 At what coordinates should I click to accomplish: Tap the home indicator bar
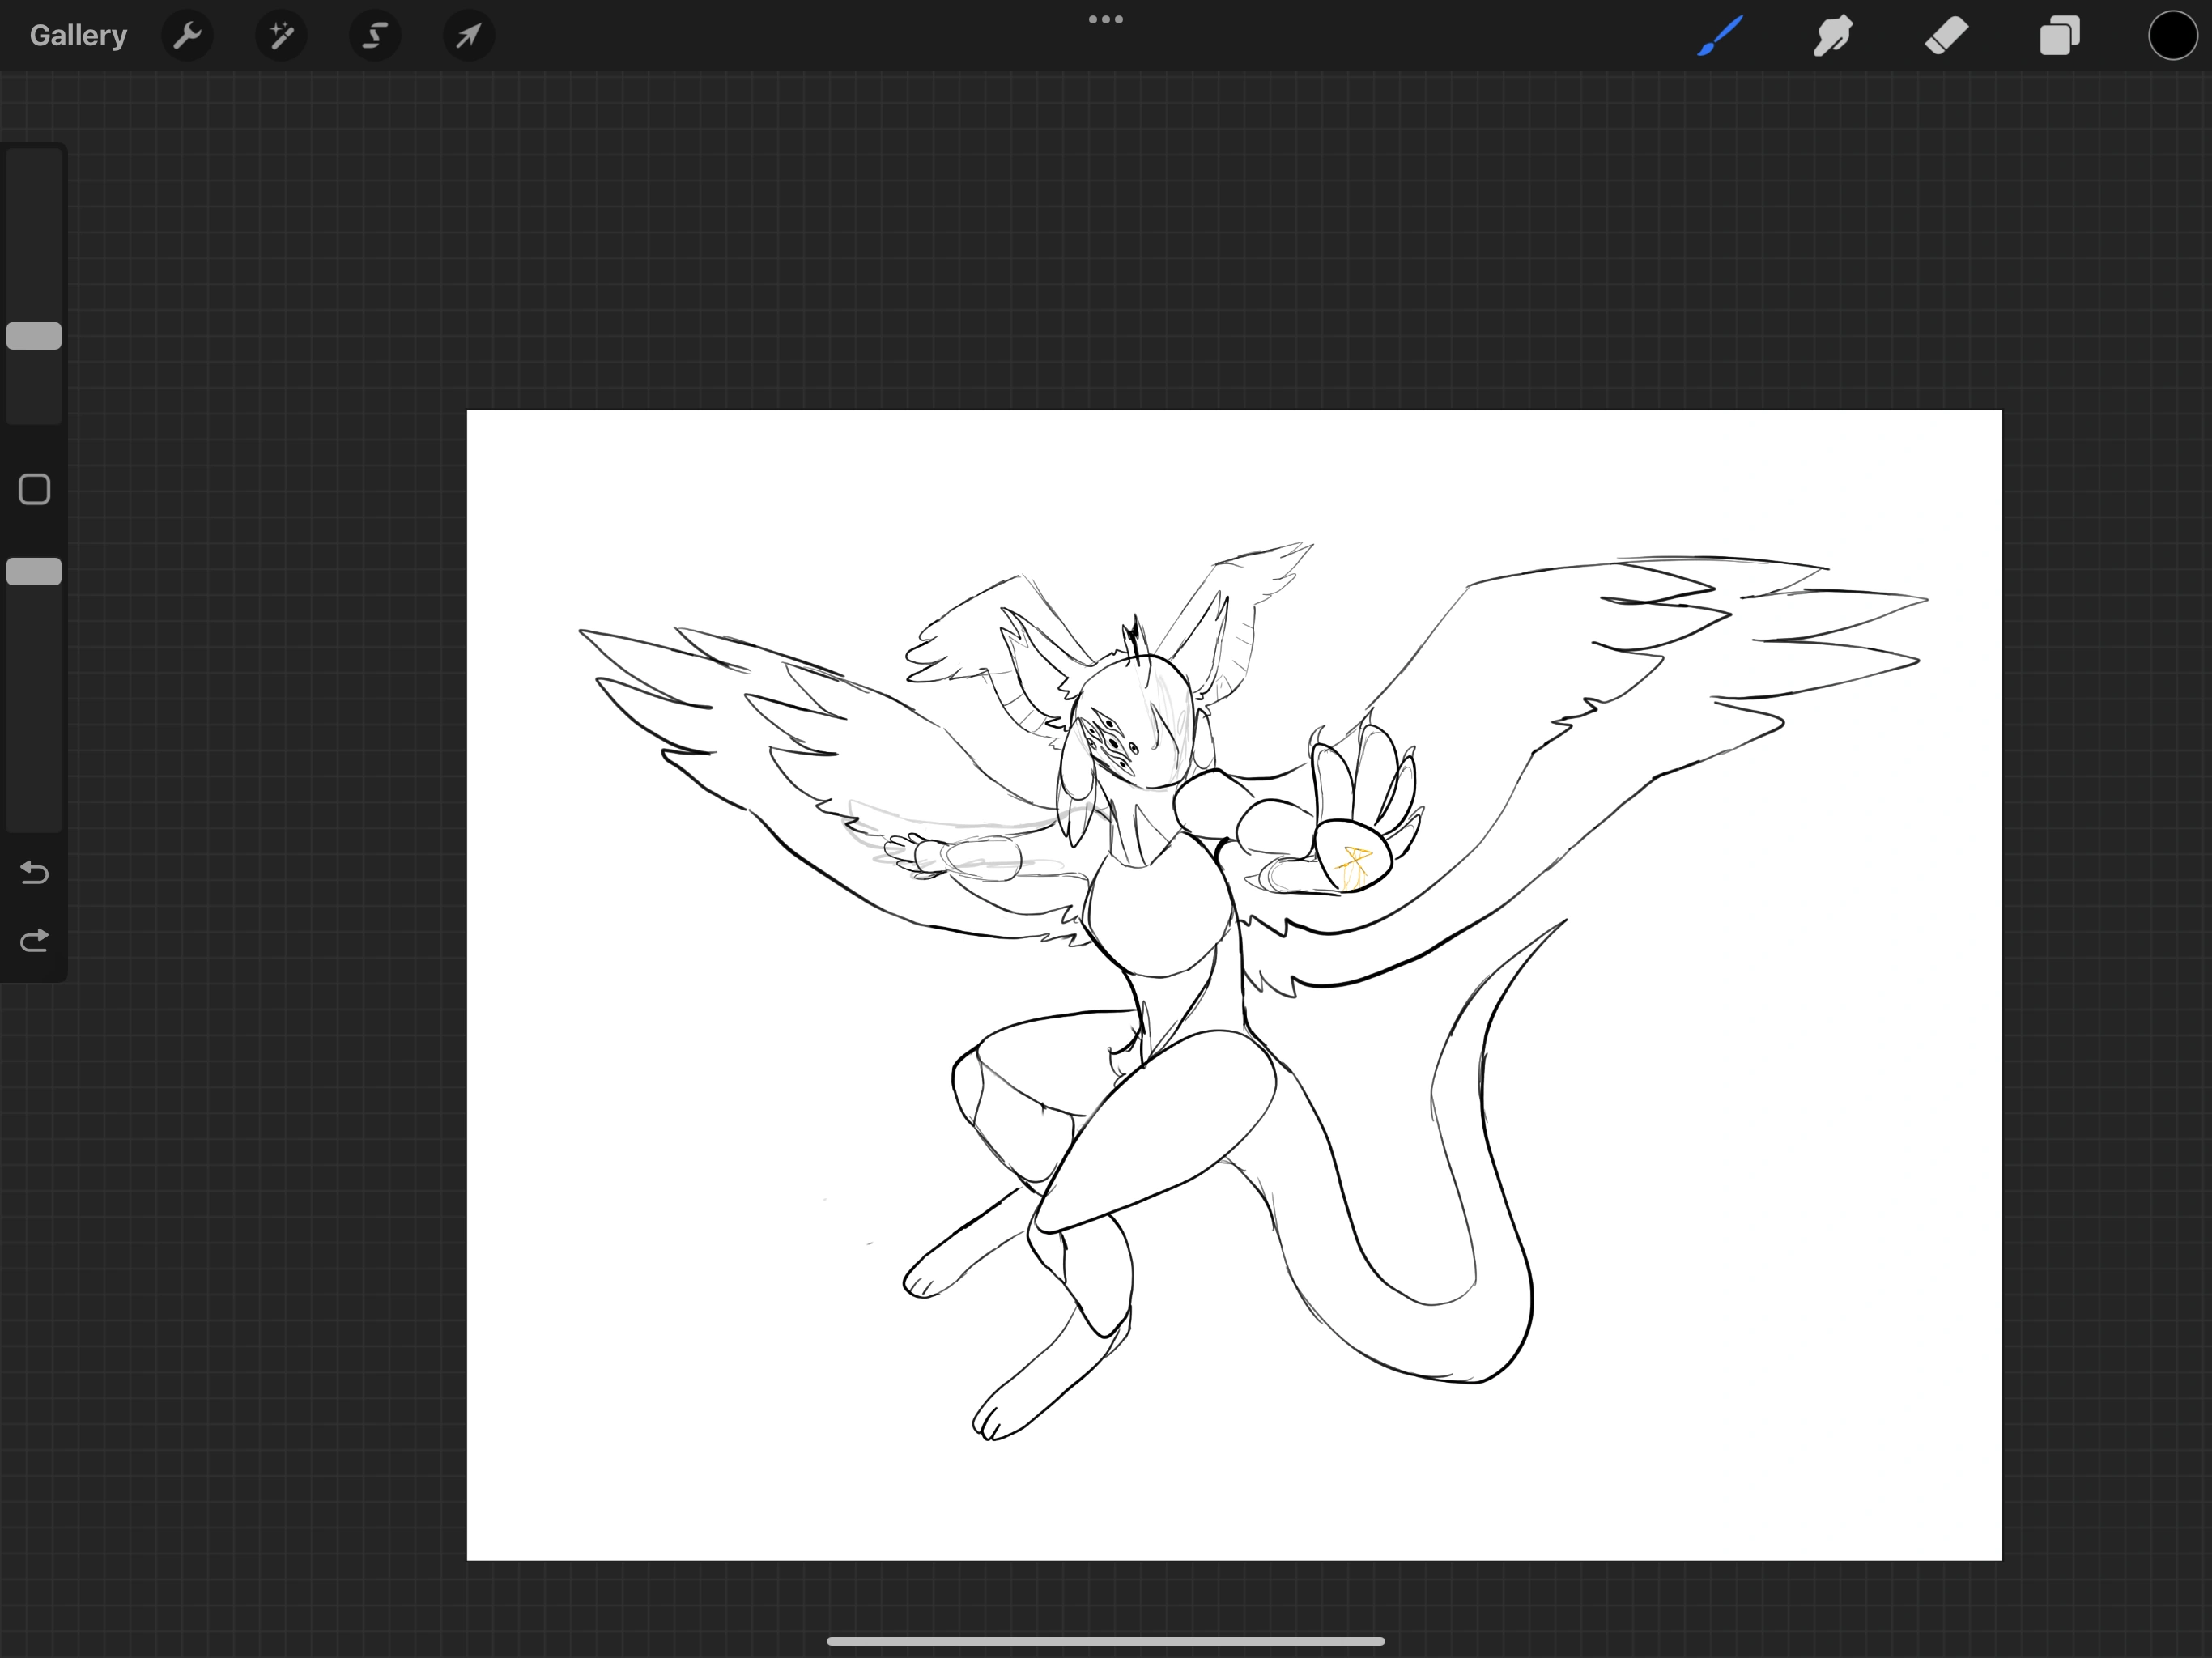1105,1641
